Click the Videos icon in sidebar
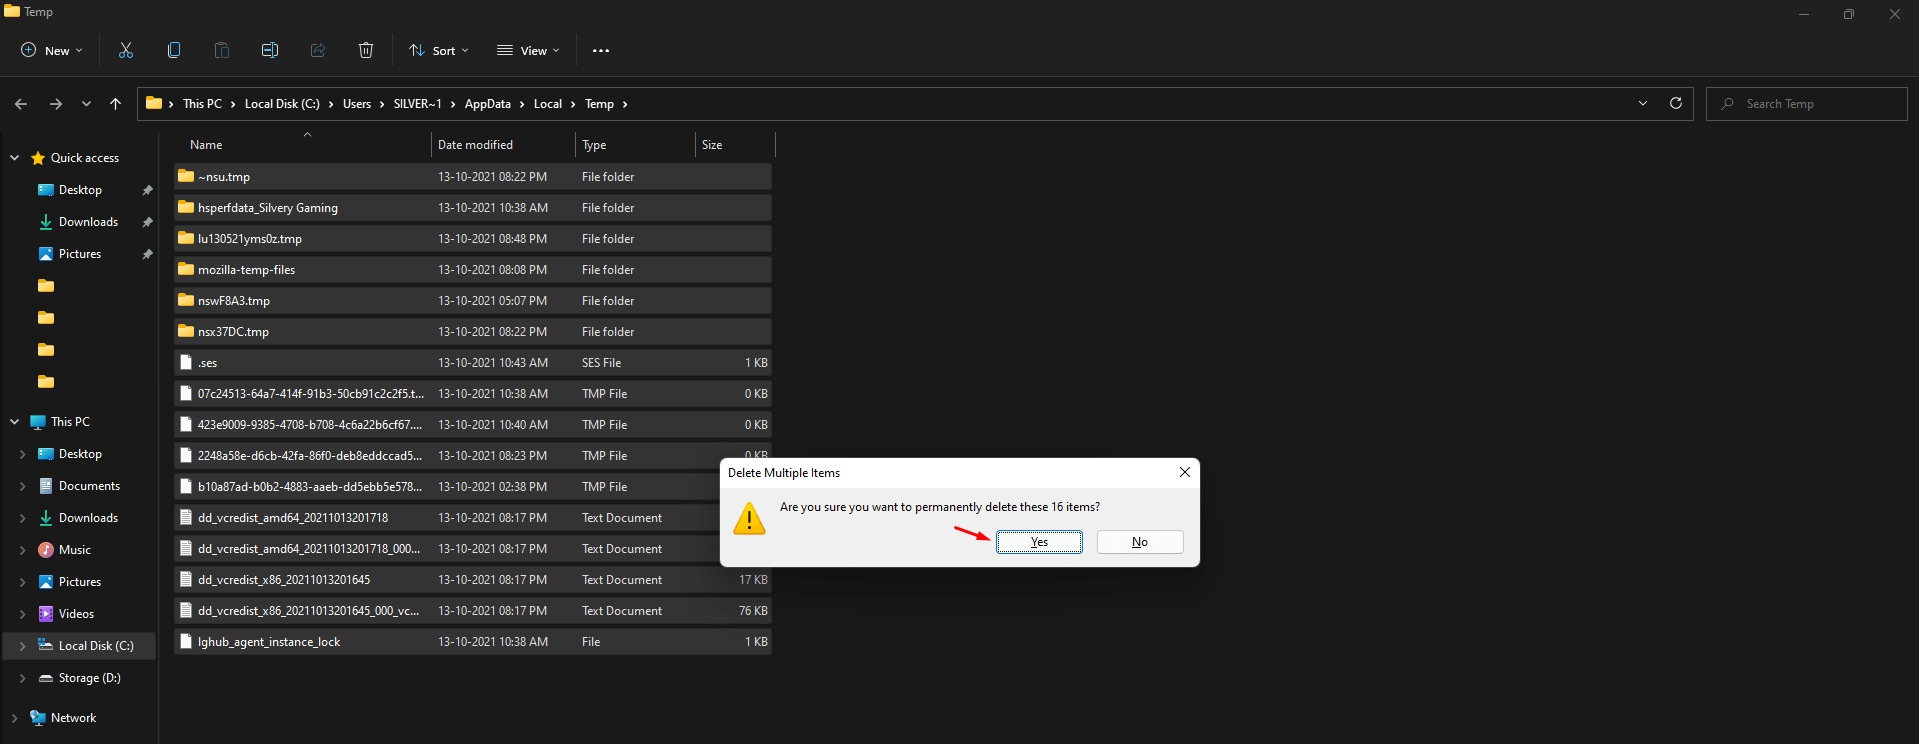The width and height of the screenshot is (1919, 744). tap(46, 614)
